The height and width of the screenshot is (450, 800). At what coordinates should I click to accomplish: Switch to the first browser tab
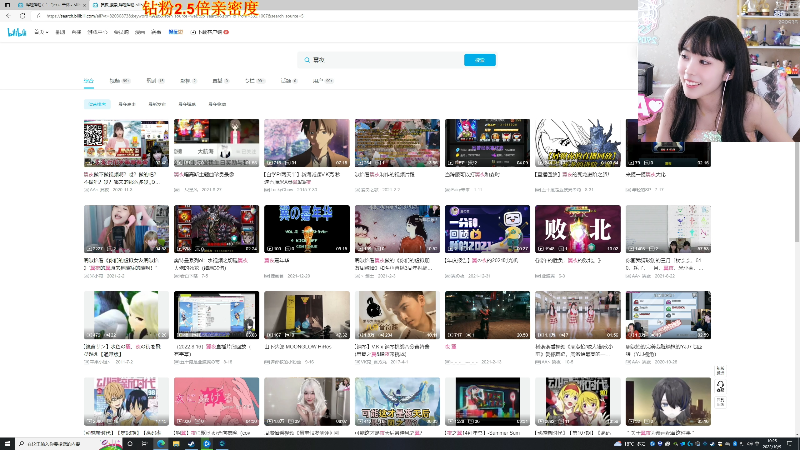point(50,5)
